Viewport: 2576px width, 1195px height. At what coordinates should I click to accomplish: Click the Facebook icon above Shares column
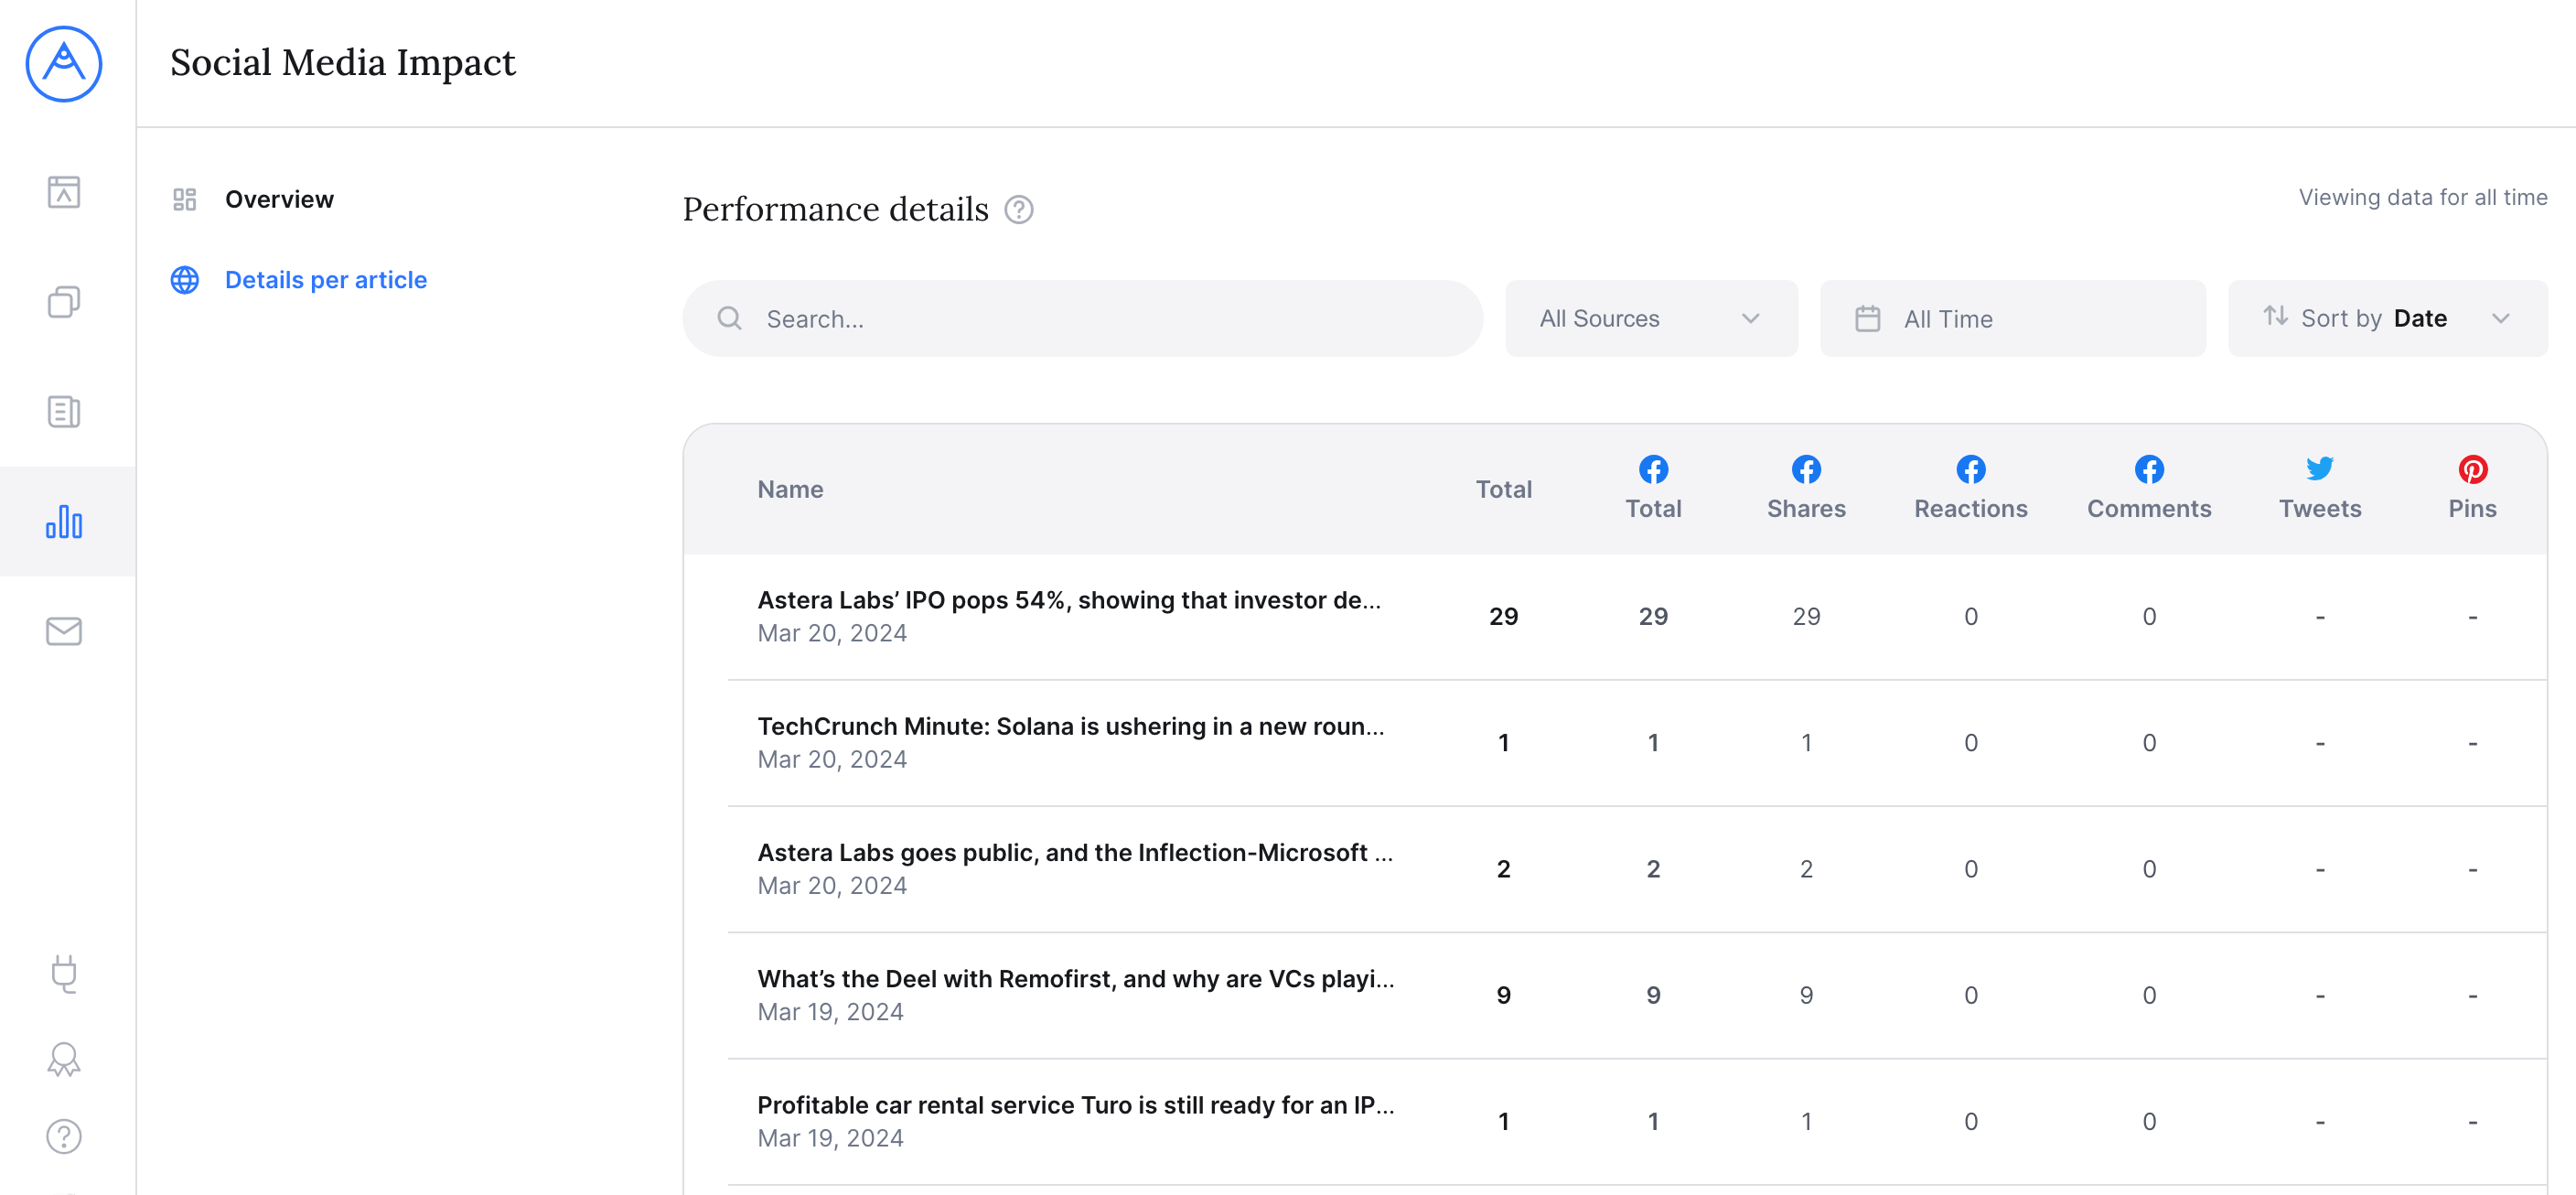1806,469
